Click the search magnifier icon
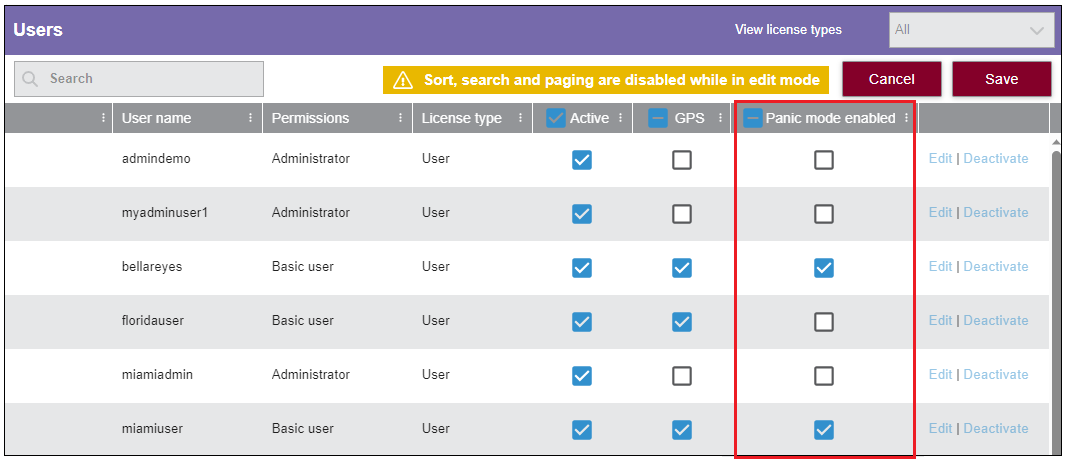Image resolution: width=1068 pixels, height=462 pixels. 31,79
